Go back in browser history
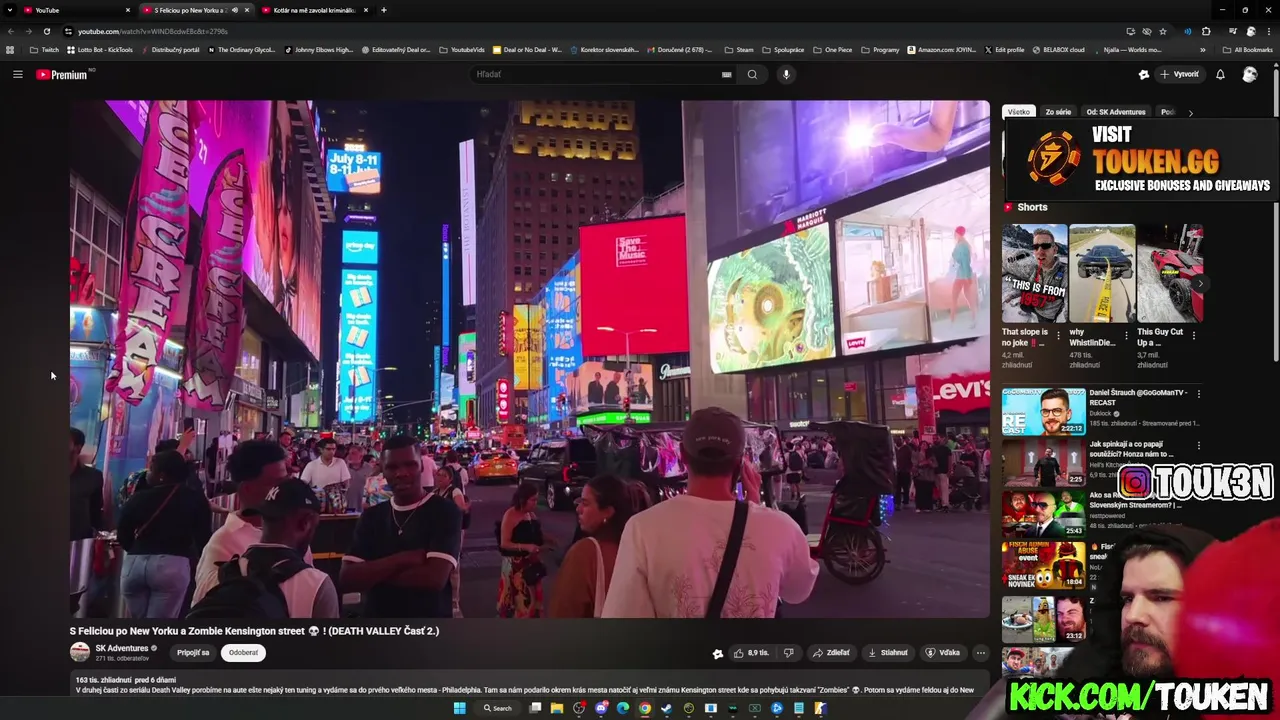Viewport: 1280px width, 720px height. click(11, 31)
